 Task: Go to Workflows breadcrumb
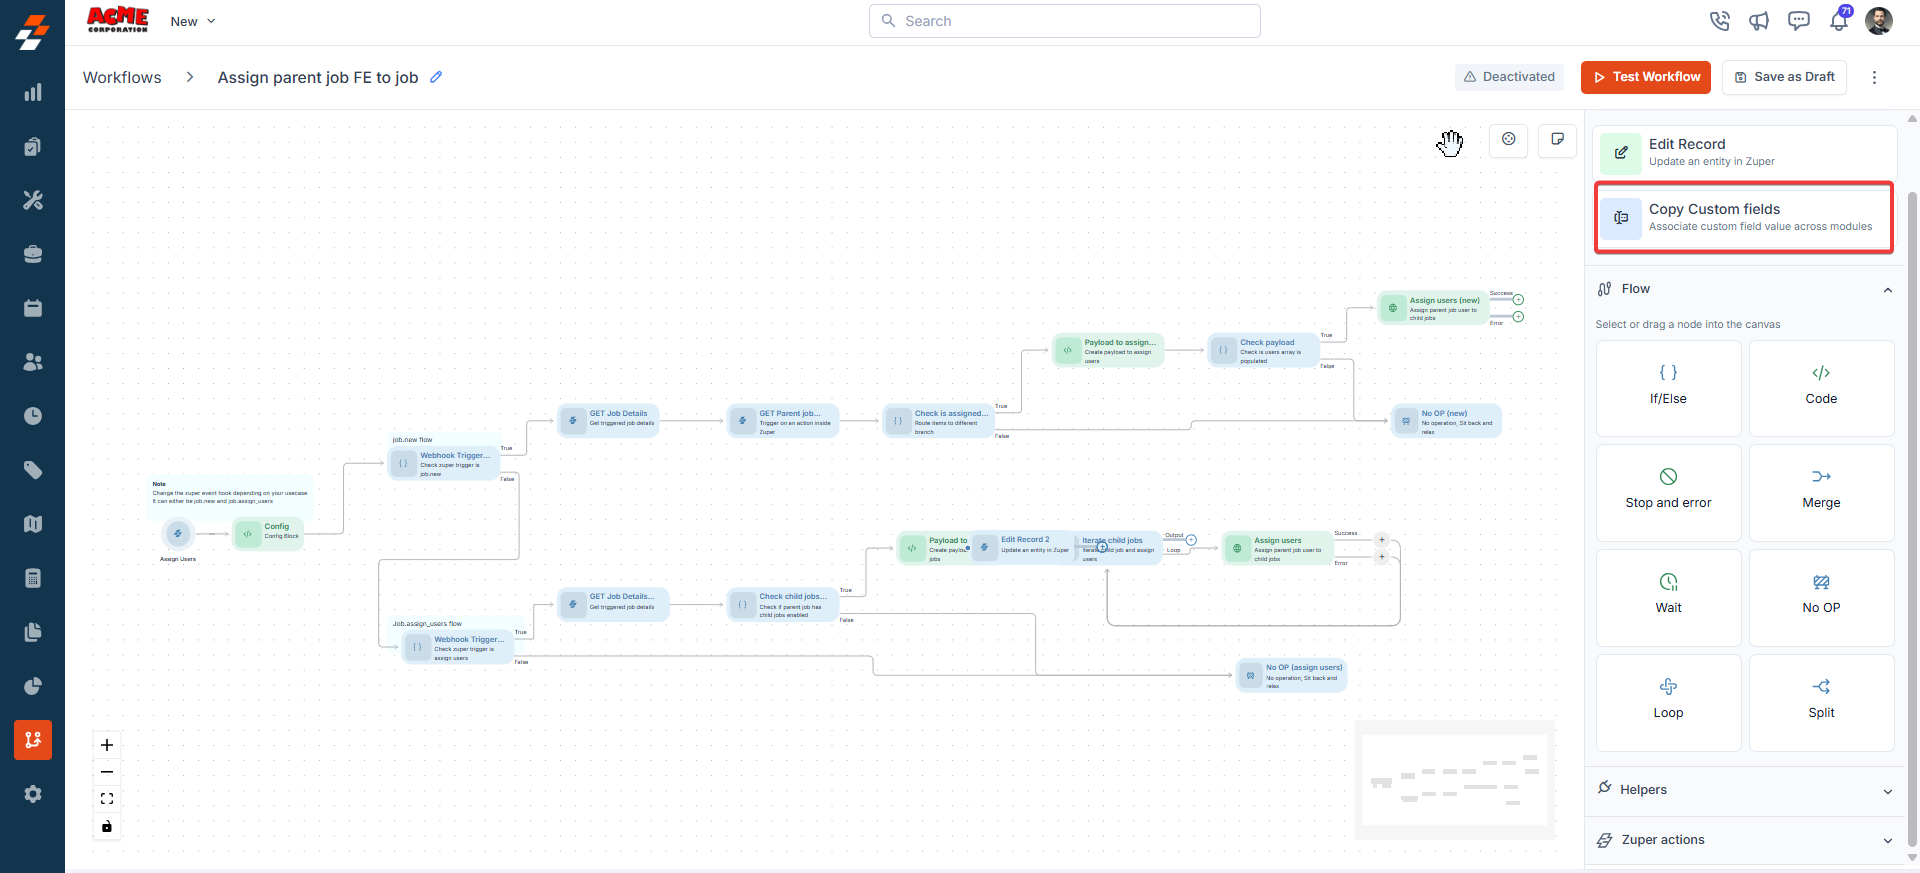point(122,78)
